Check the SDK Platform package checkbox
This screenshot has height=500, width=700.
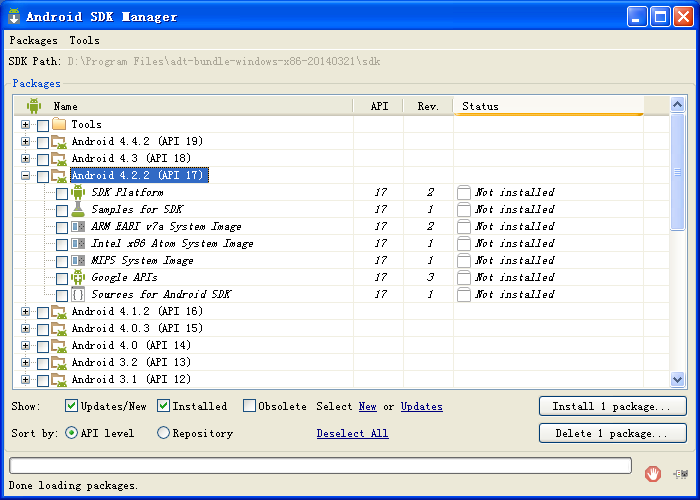point(62,193)
